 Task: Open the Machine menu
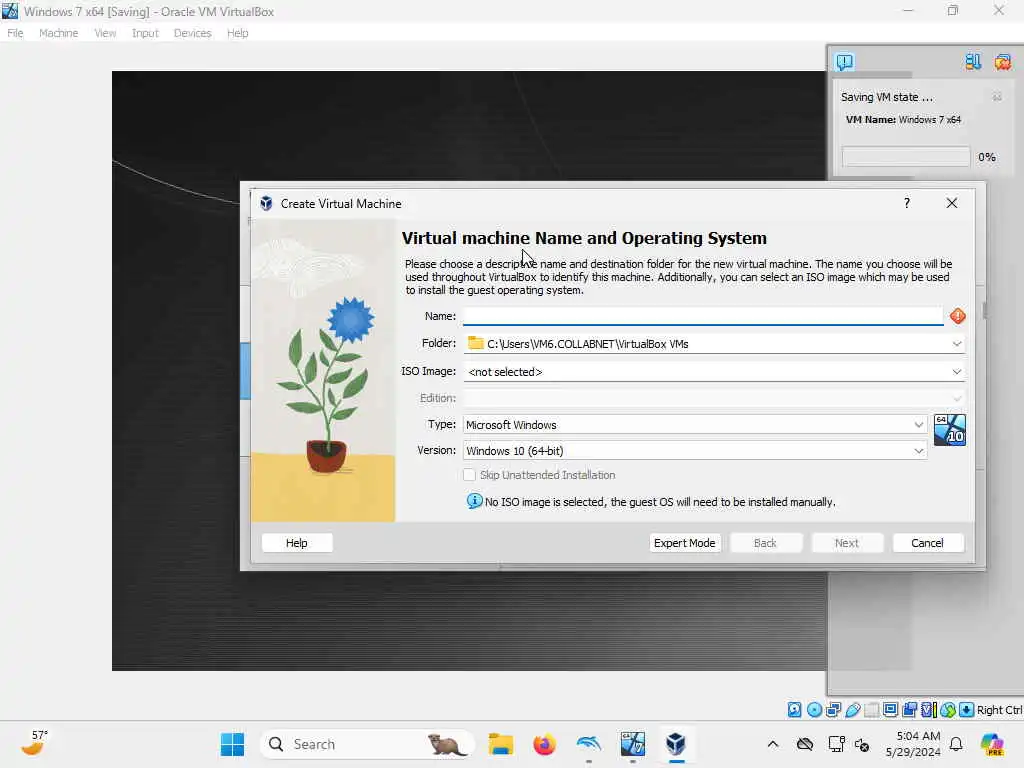(58, 33)
